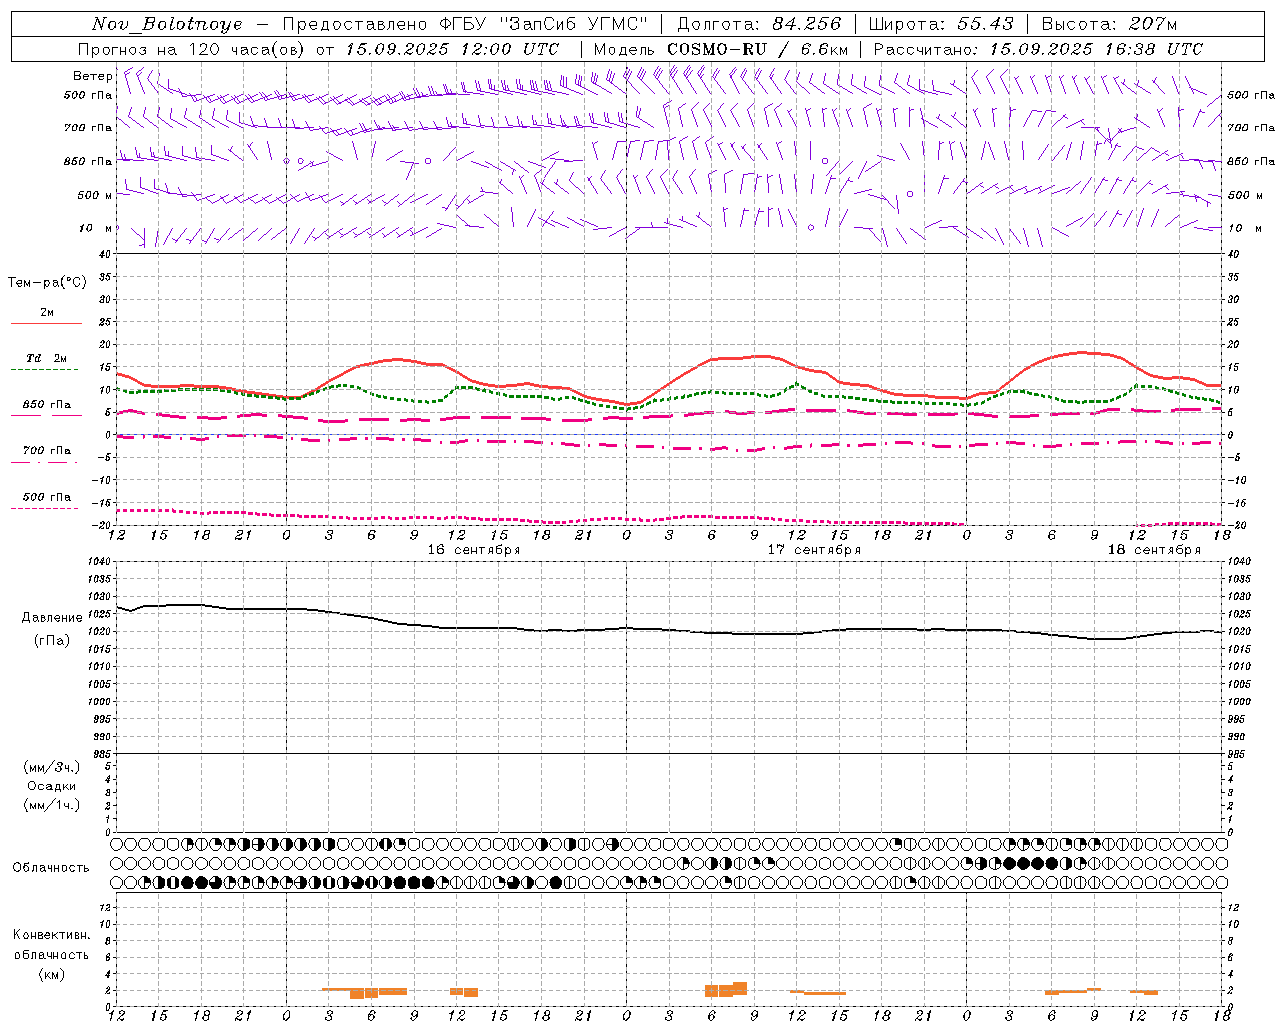The image size is (1280, 1024).
Task: Click the 850 гПа temperature legend entry
Action: coord(47,404)
